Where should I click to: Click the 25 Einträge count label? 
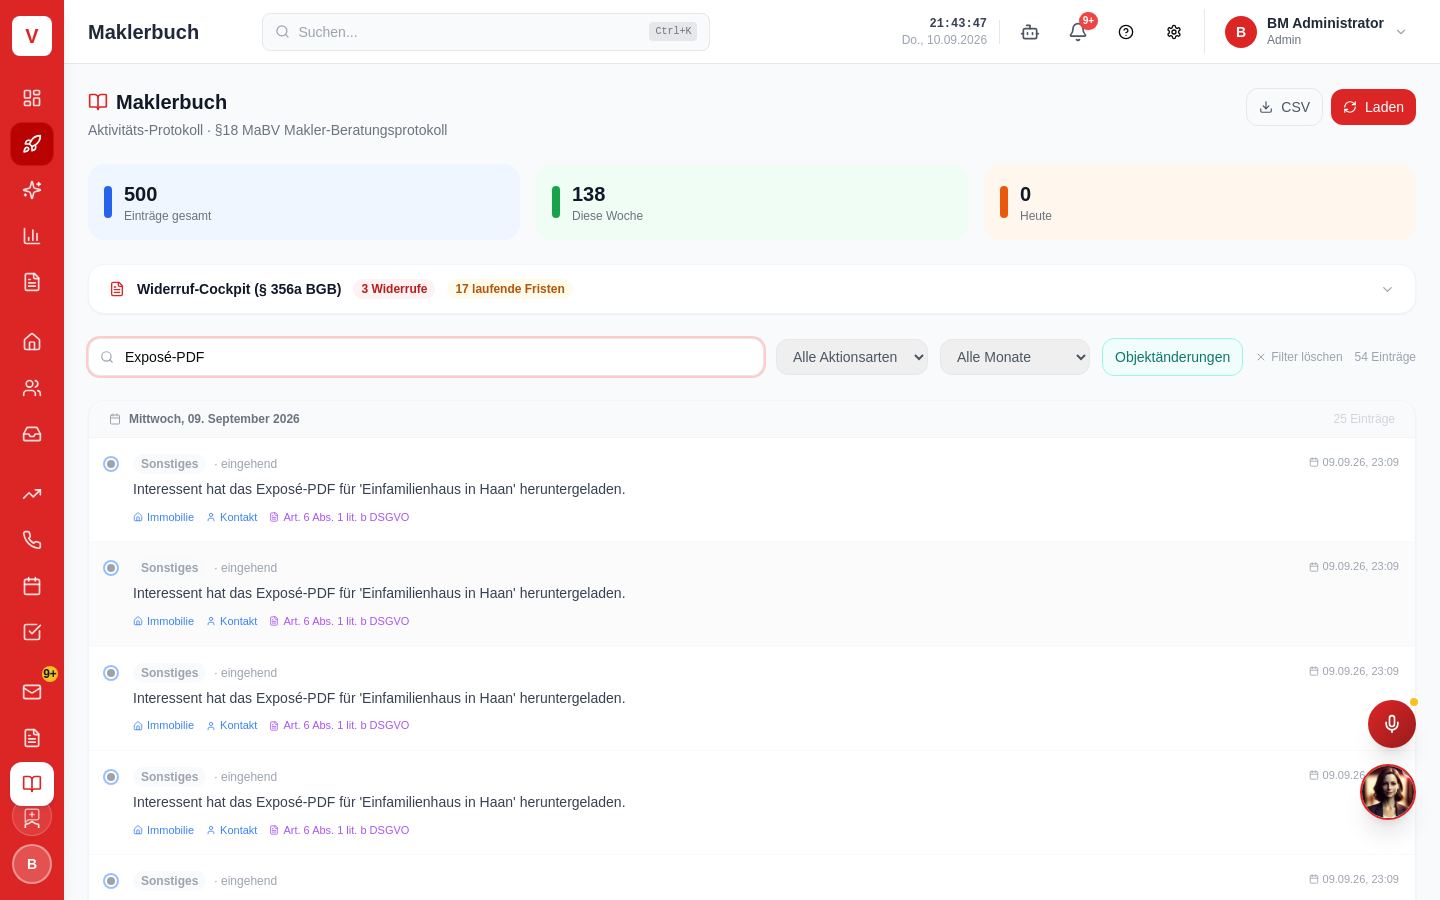pyautogui.click(x=1364, y=419)
